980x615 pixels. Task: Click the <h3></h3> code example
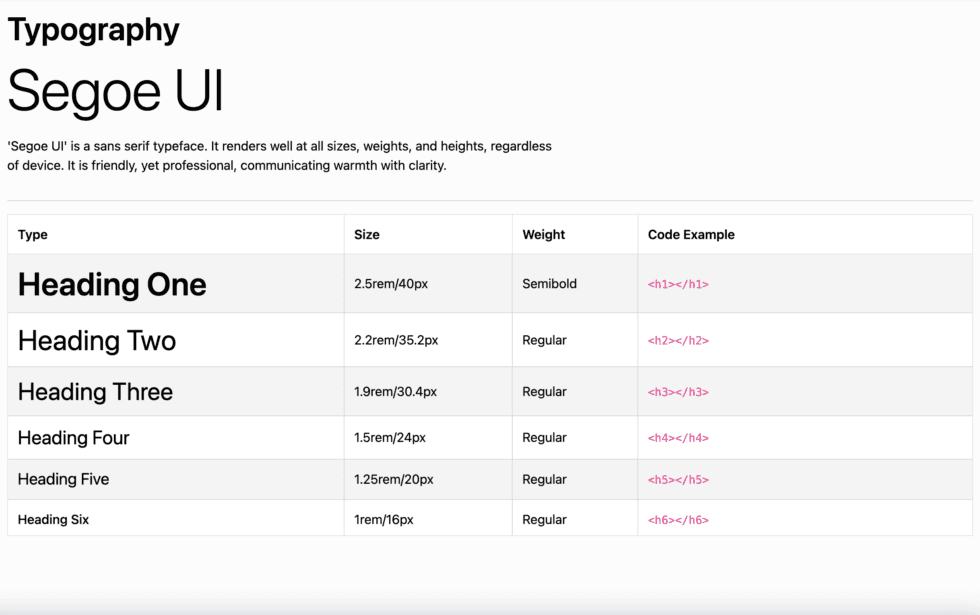678,392
